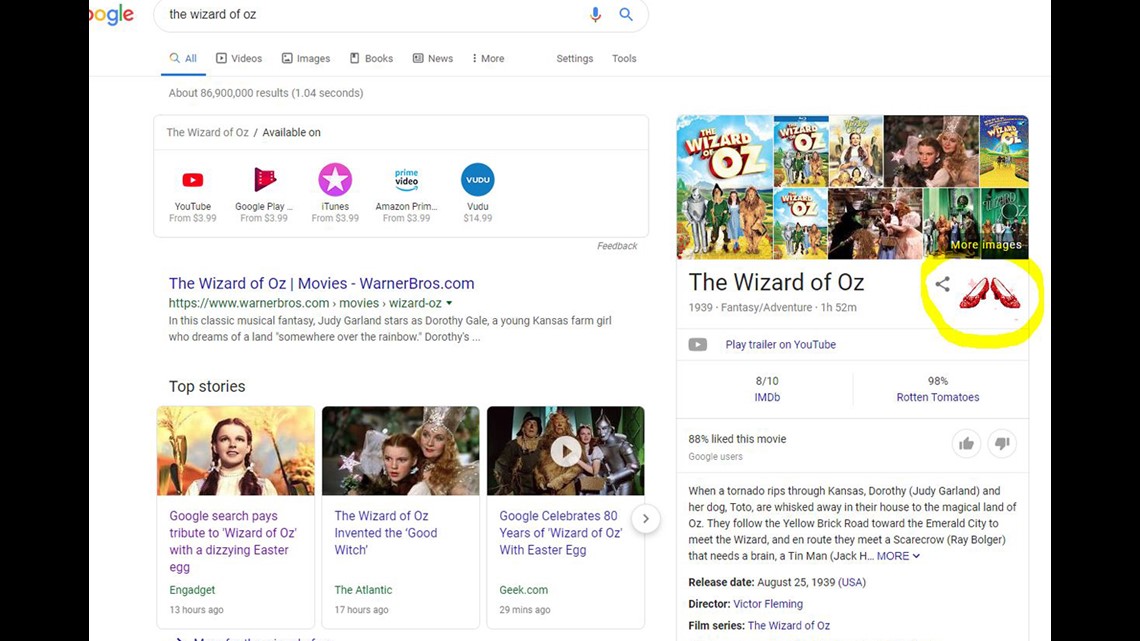Open The Wizard of Oz WarnerBros.com result

[321, 283]
